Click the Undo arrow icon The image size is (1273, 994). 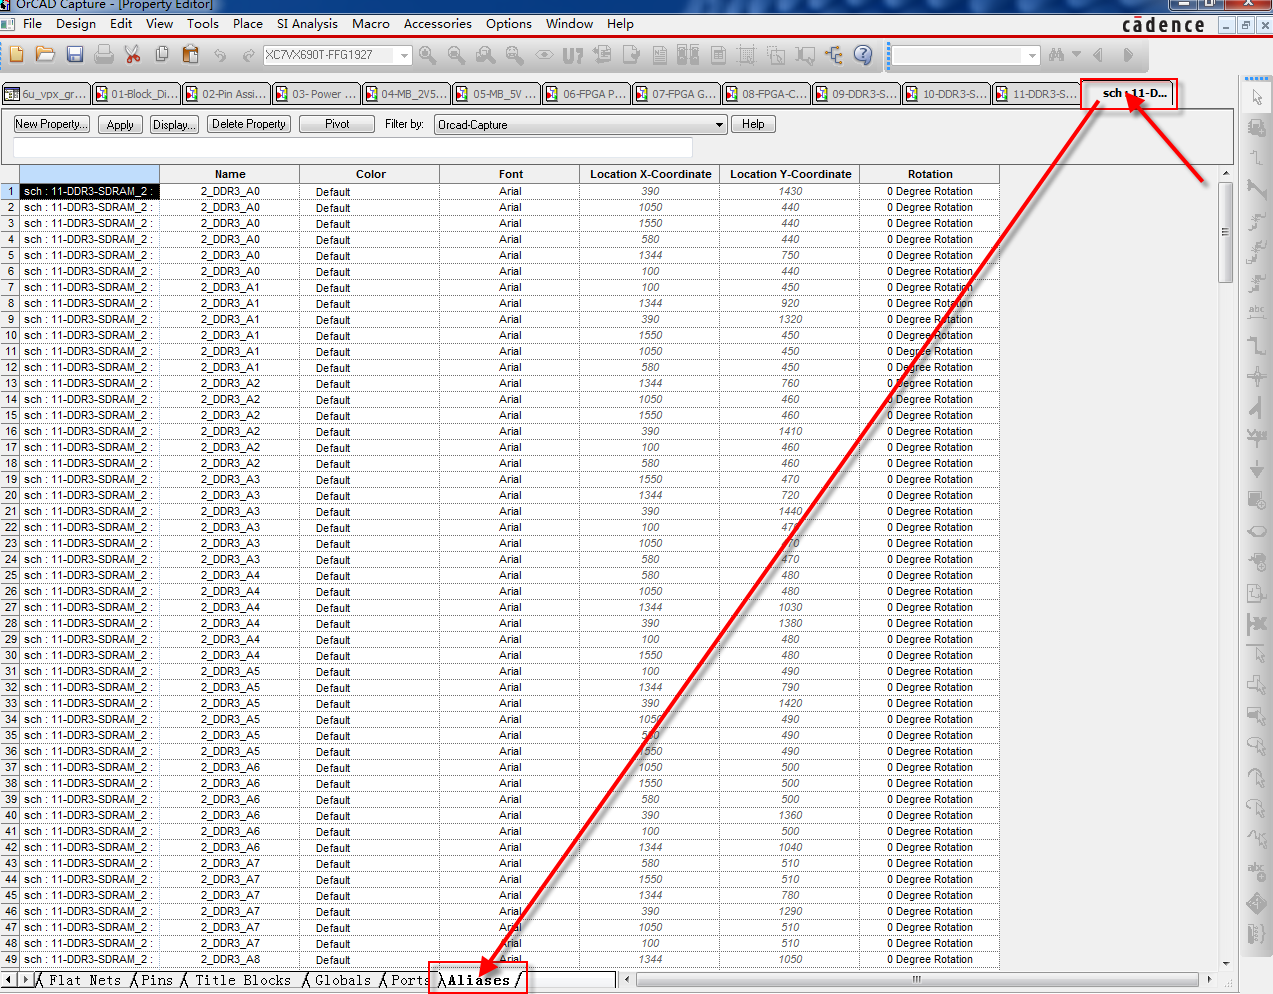pyautogui.click(x=219, y=55)
